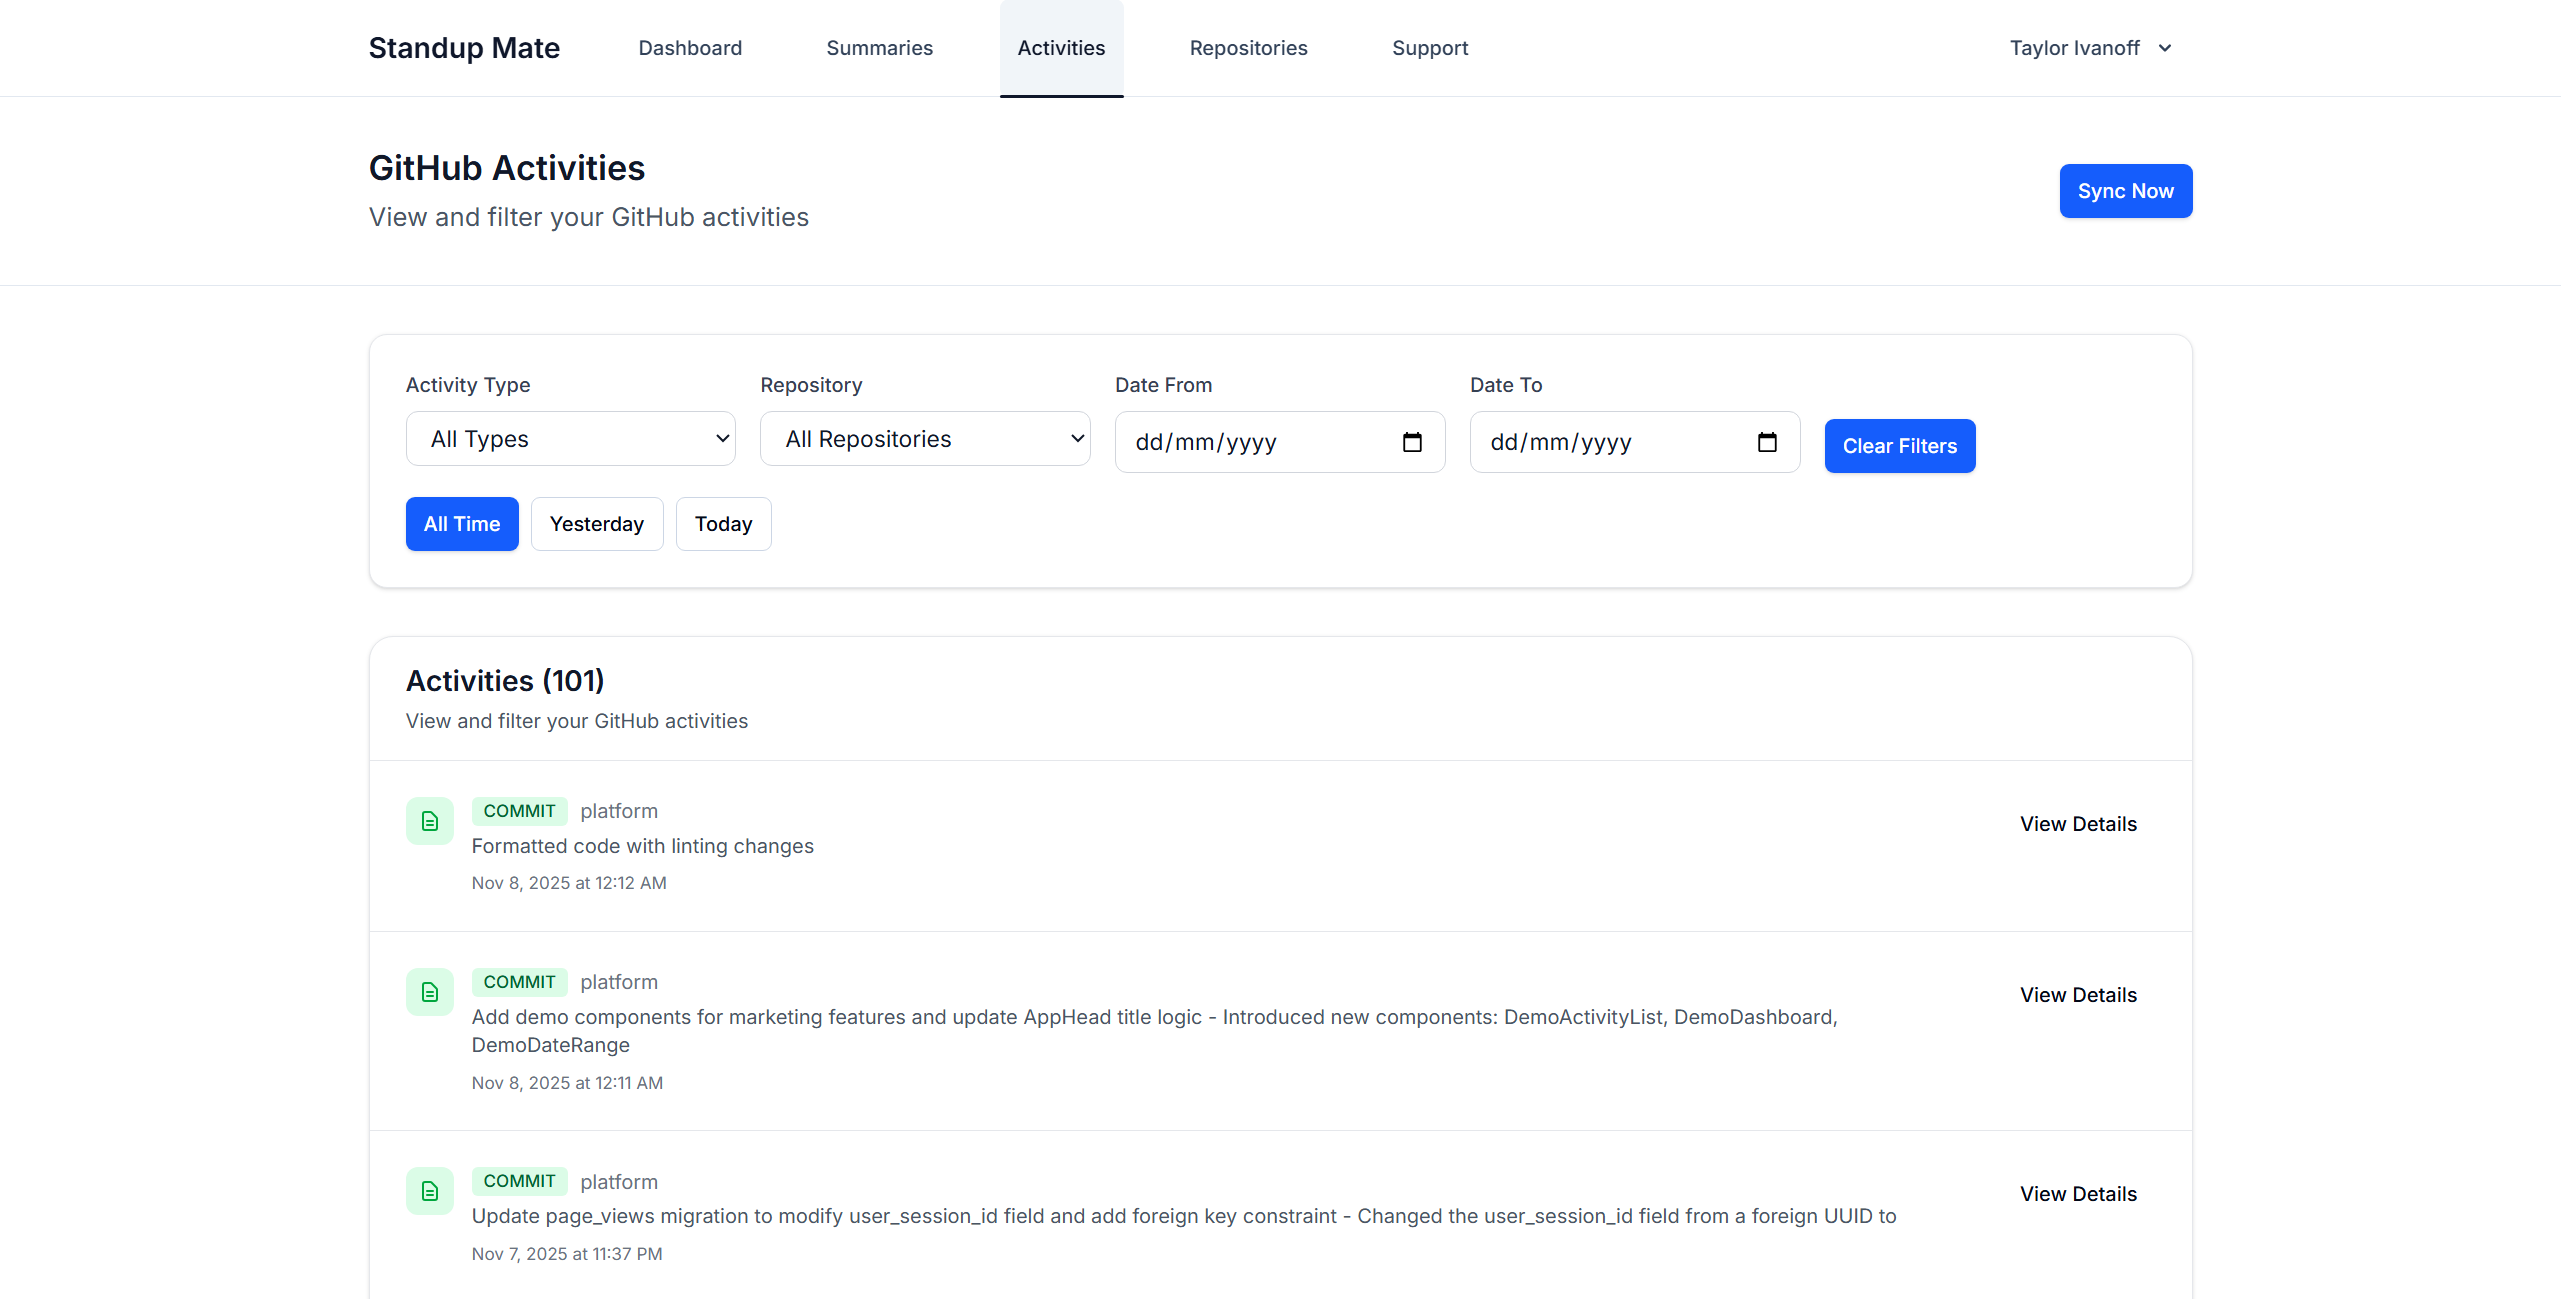The image size is (2561, 1299).
Task: Open the Summaries tab
Action: (x=879, y=48)
